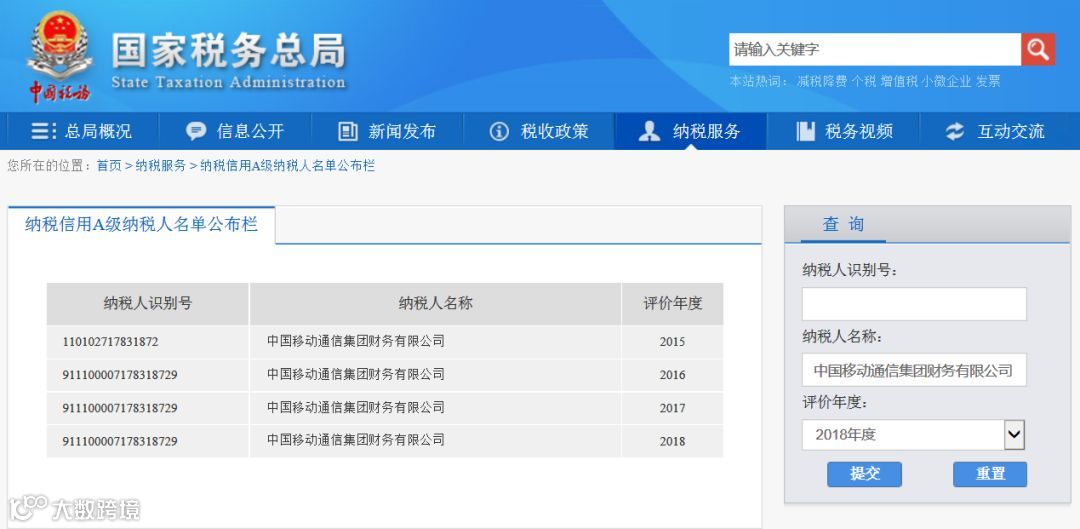The width and height of the screenshot is (1080, 529).
Task: Click year value 2015
Action: [672, 342]
